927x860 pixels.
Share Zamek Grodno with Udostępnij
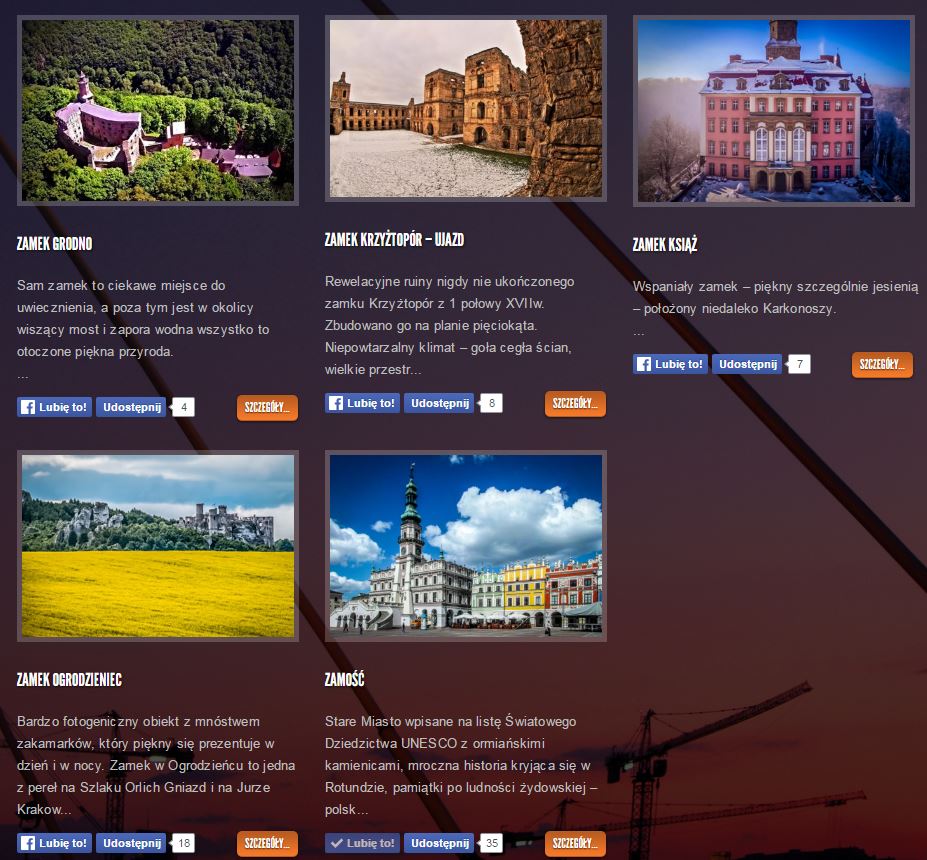click(x=131, y=407)
